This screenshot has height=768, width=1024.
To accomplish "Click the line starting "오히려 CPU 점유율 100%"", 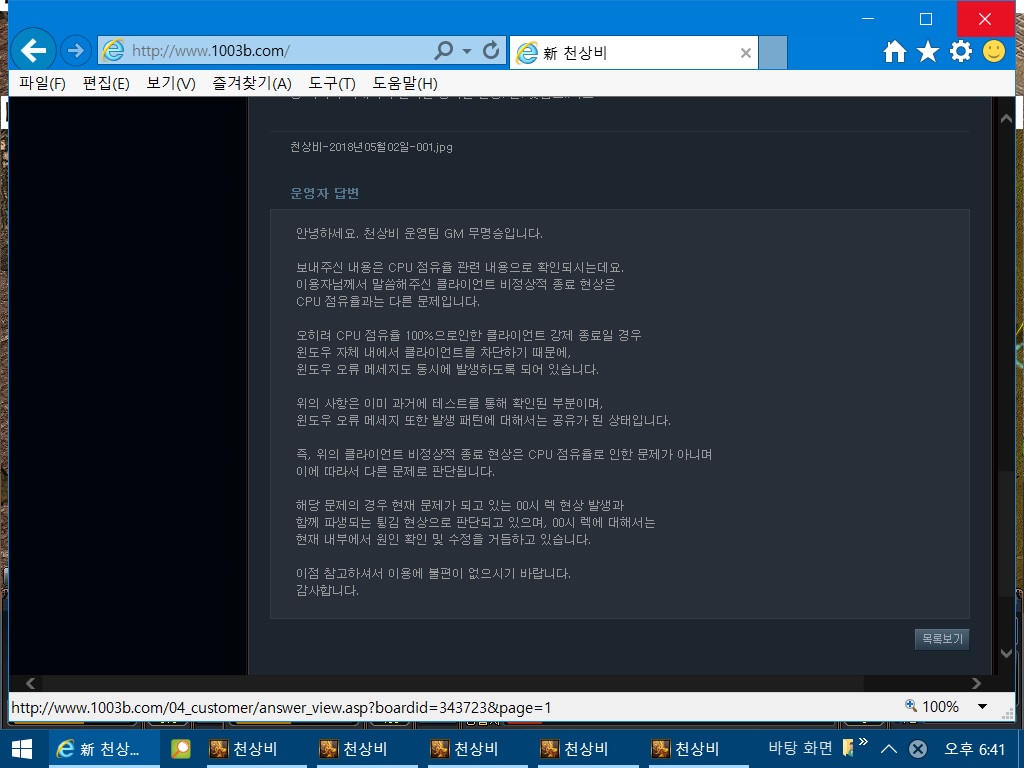I will 469,335.
